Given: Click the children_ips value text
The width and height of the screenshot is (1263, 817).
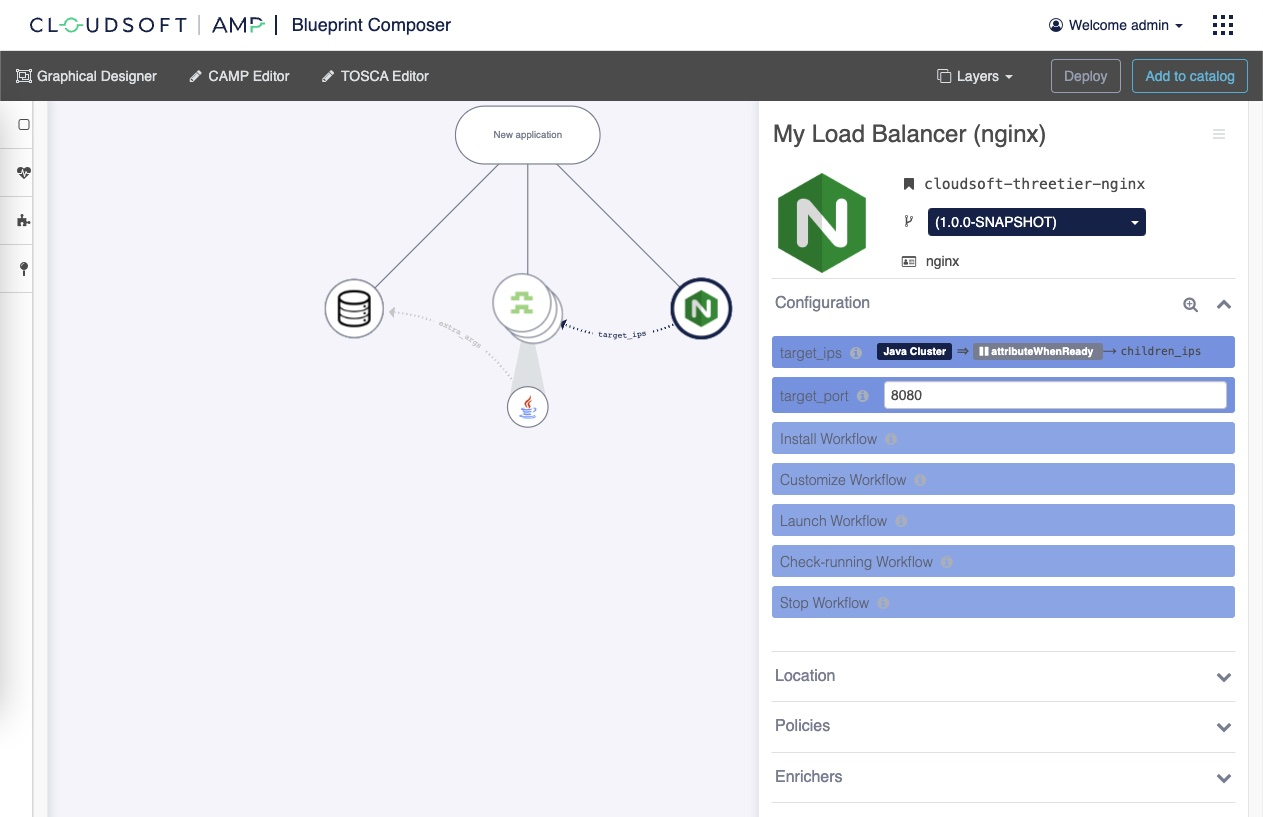Looking at the screenshot, I should pyautogui.click(x=1161, y=352).
